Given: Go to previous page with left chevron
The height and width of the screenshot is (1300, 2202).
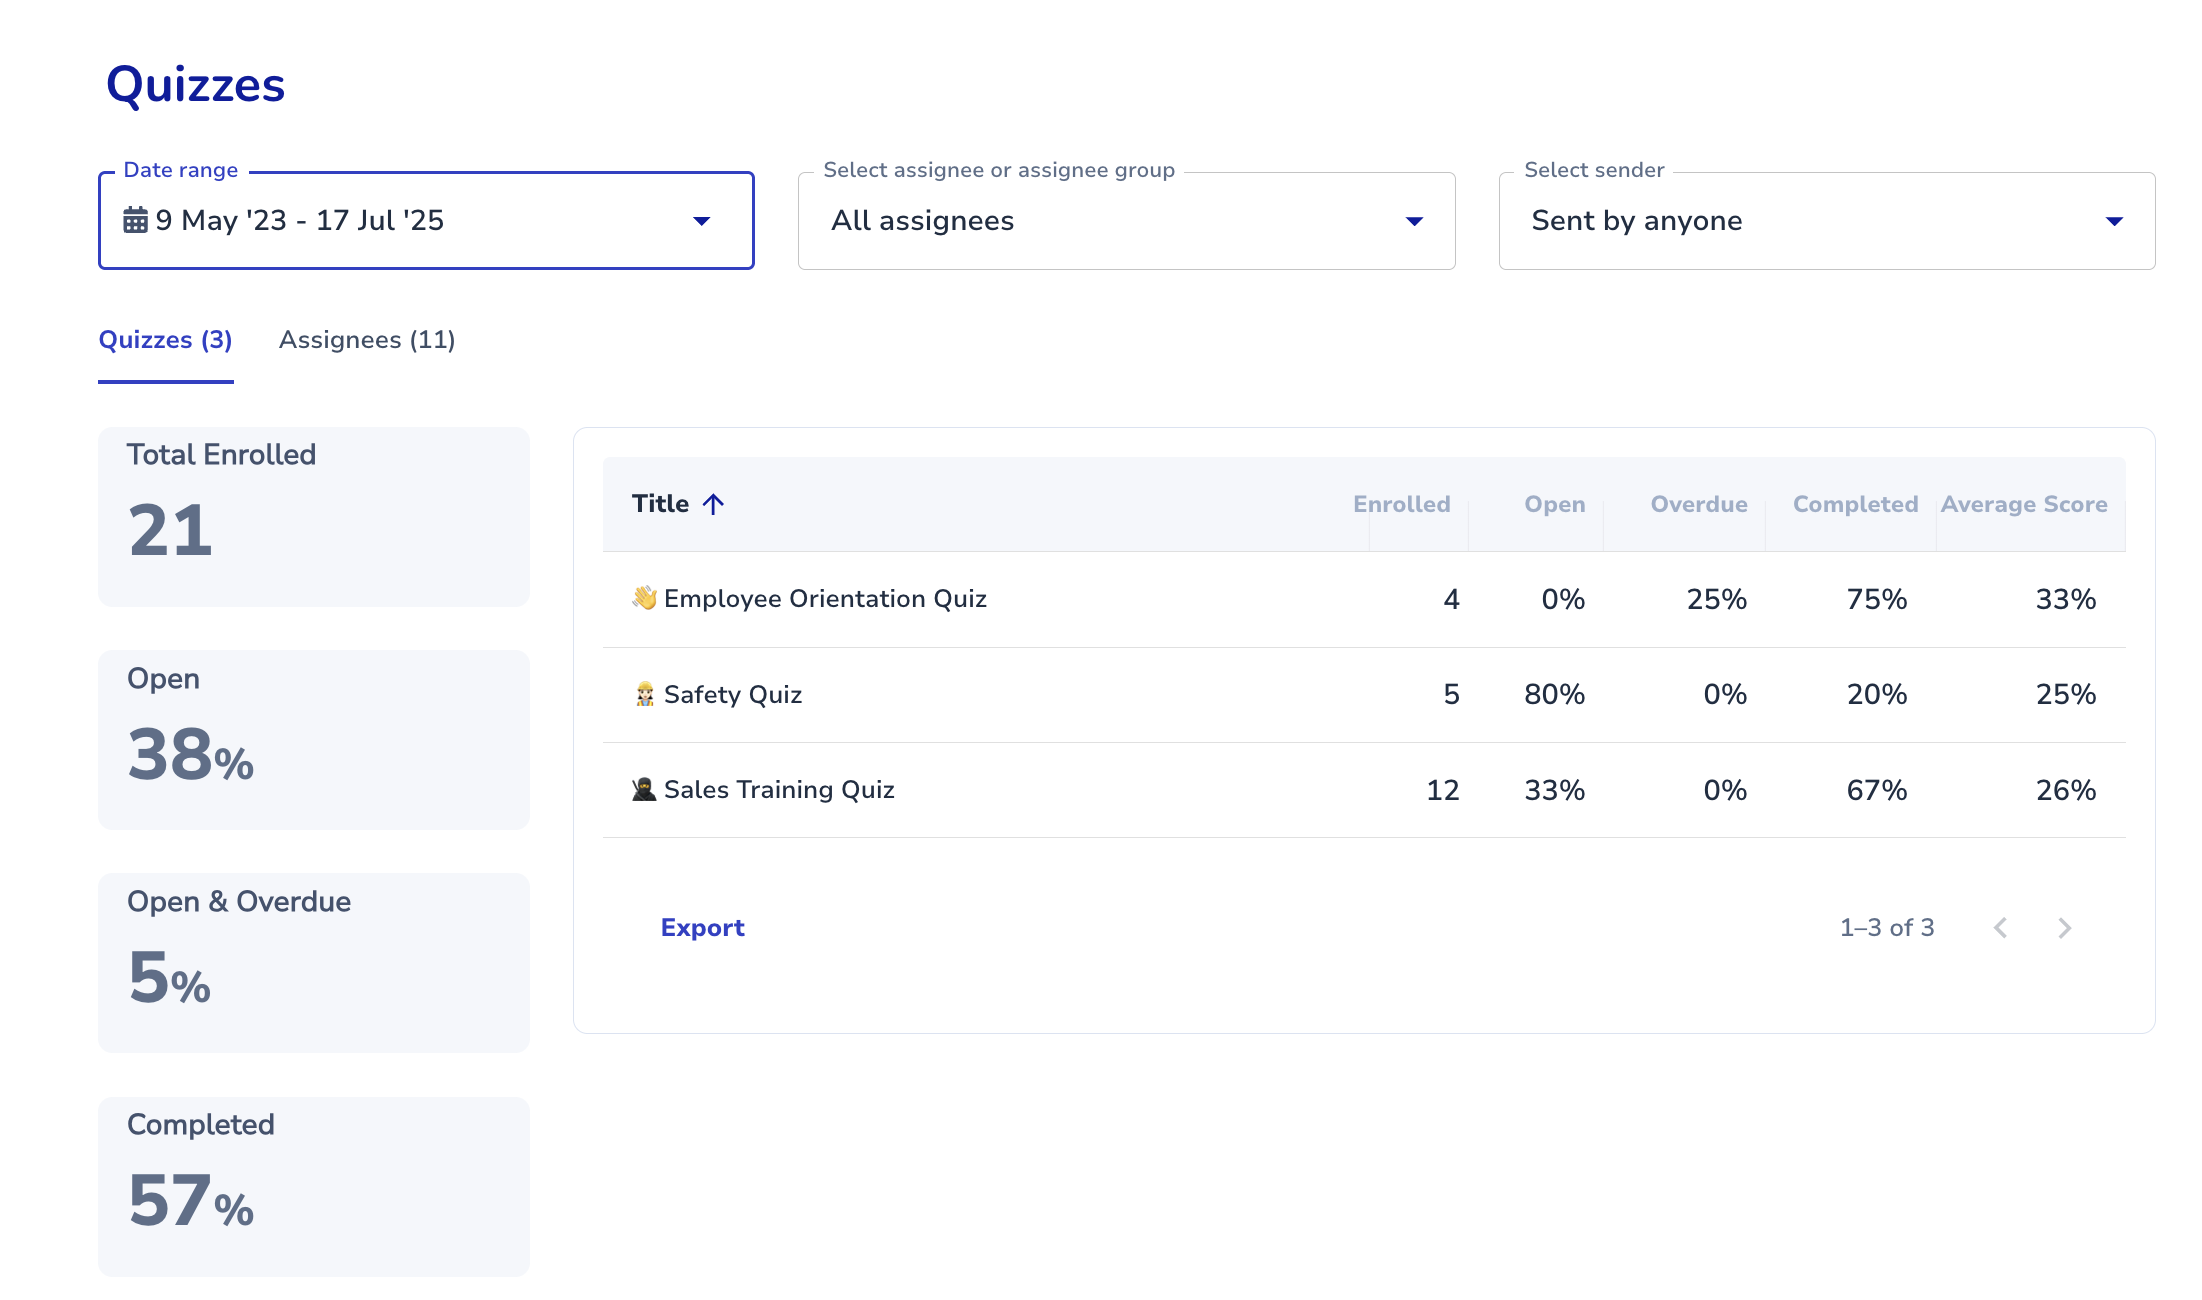Looking at the screenshot, I should tap(2000, 928).
